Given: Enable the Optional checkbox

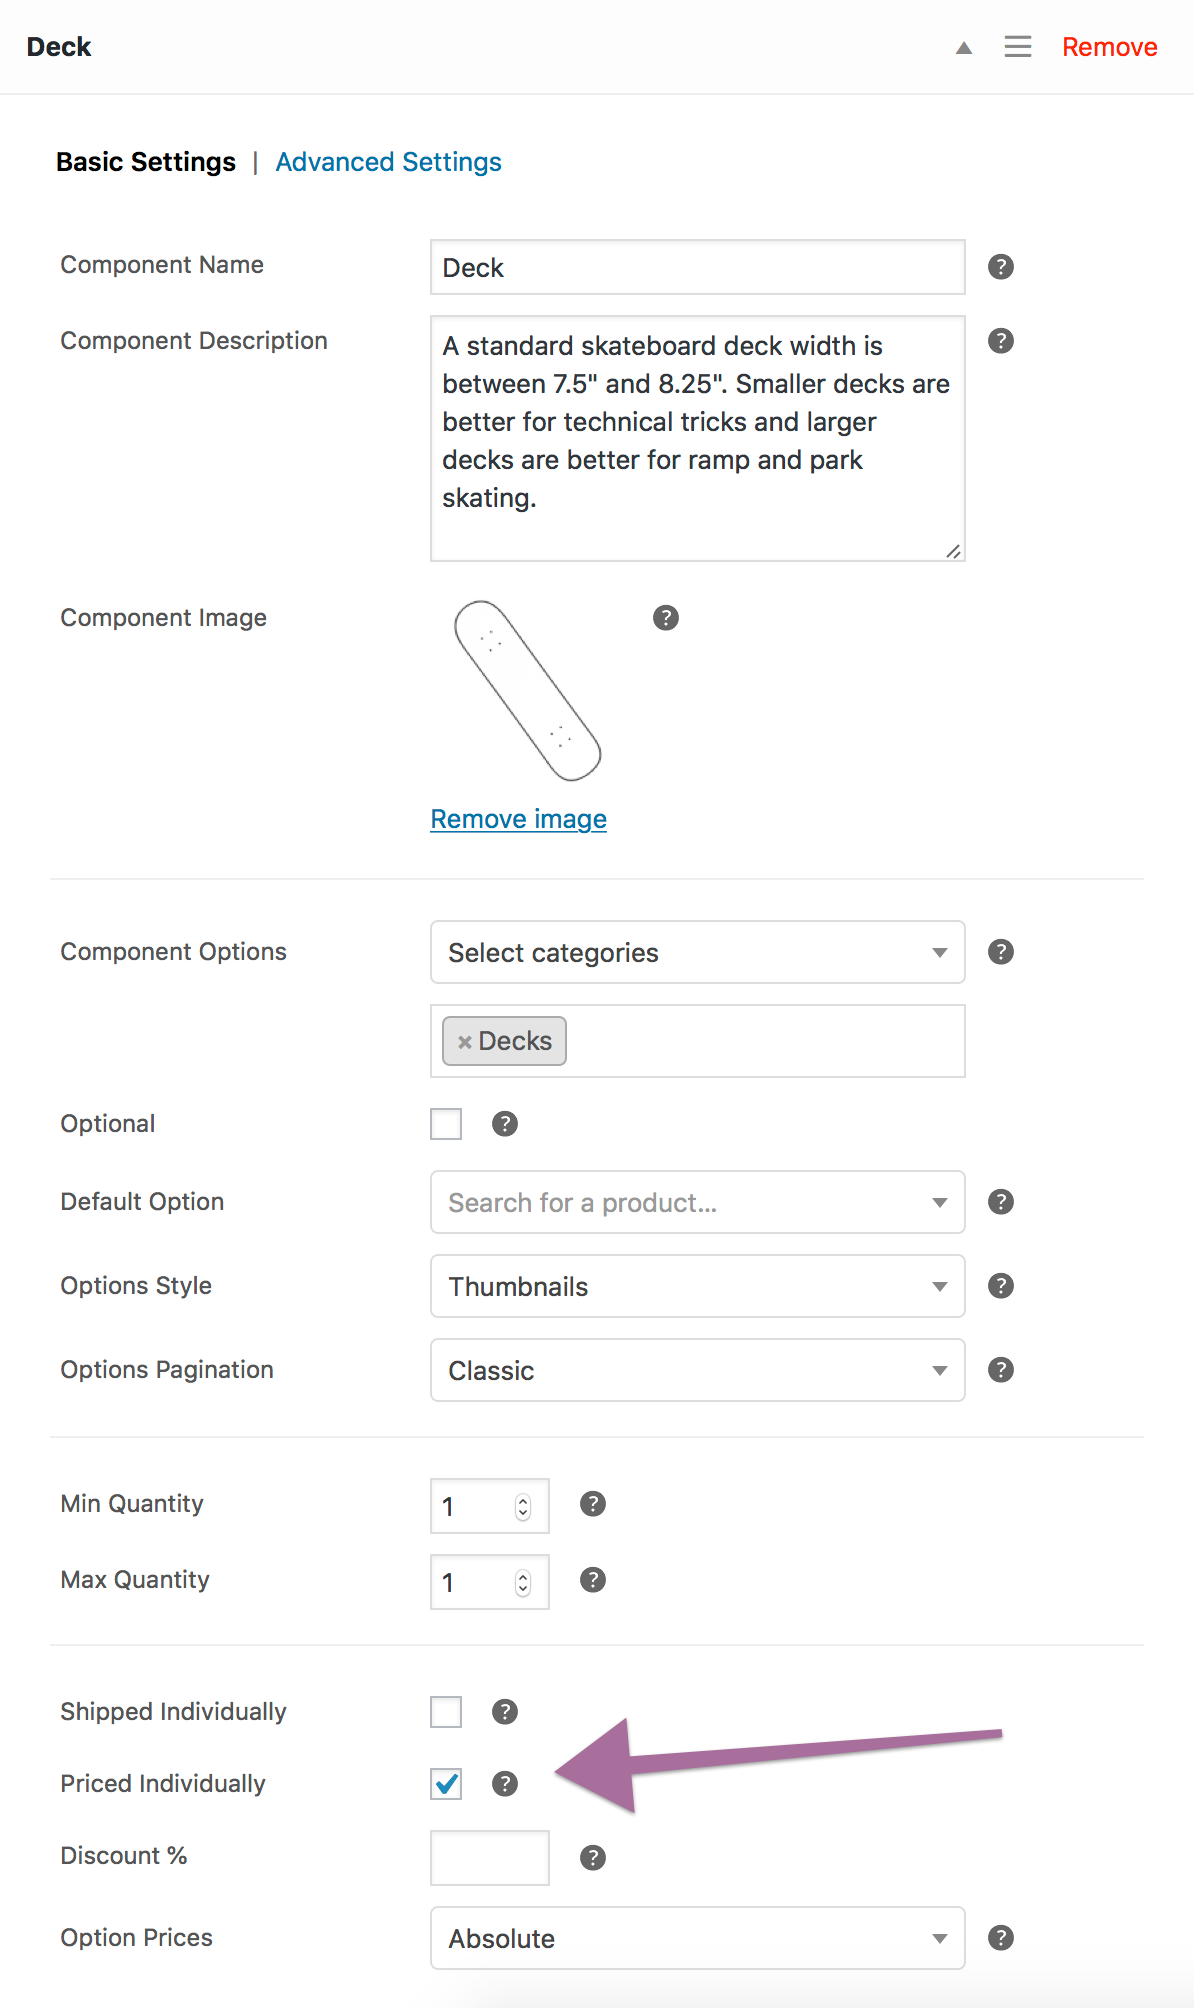Looking at the screenshot, I should pyautogui.click(x=446, y=1124).
